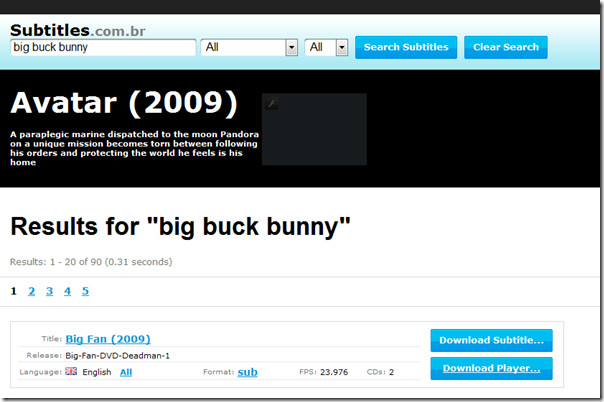This screenshot has width=604, height=402.
Task: Open the wider All dropdown beside the search field
Action: pyautogui.click(x=249, y=47)
